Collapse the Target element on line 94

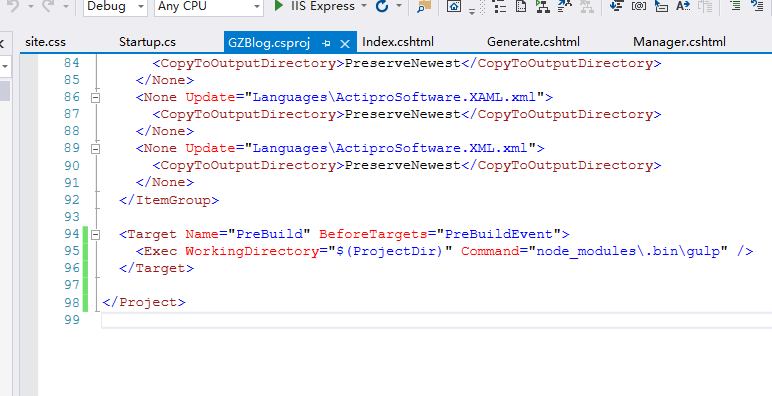pos(96,234)
